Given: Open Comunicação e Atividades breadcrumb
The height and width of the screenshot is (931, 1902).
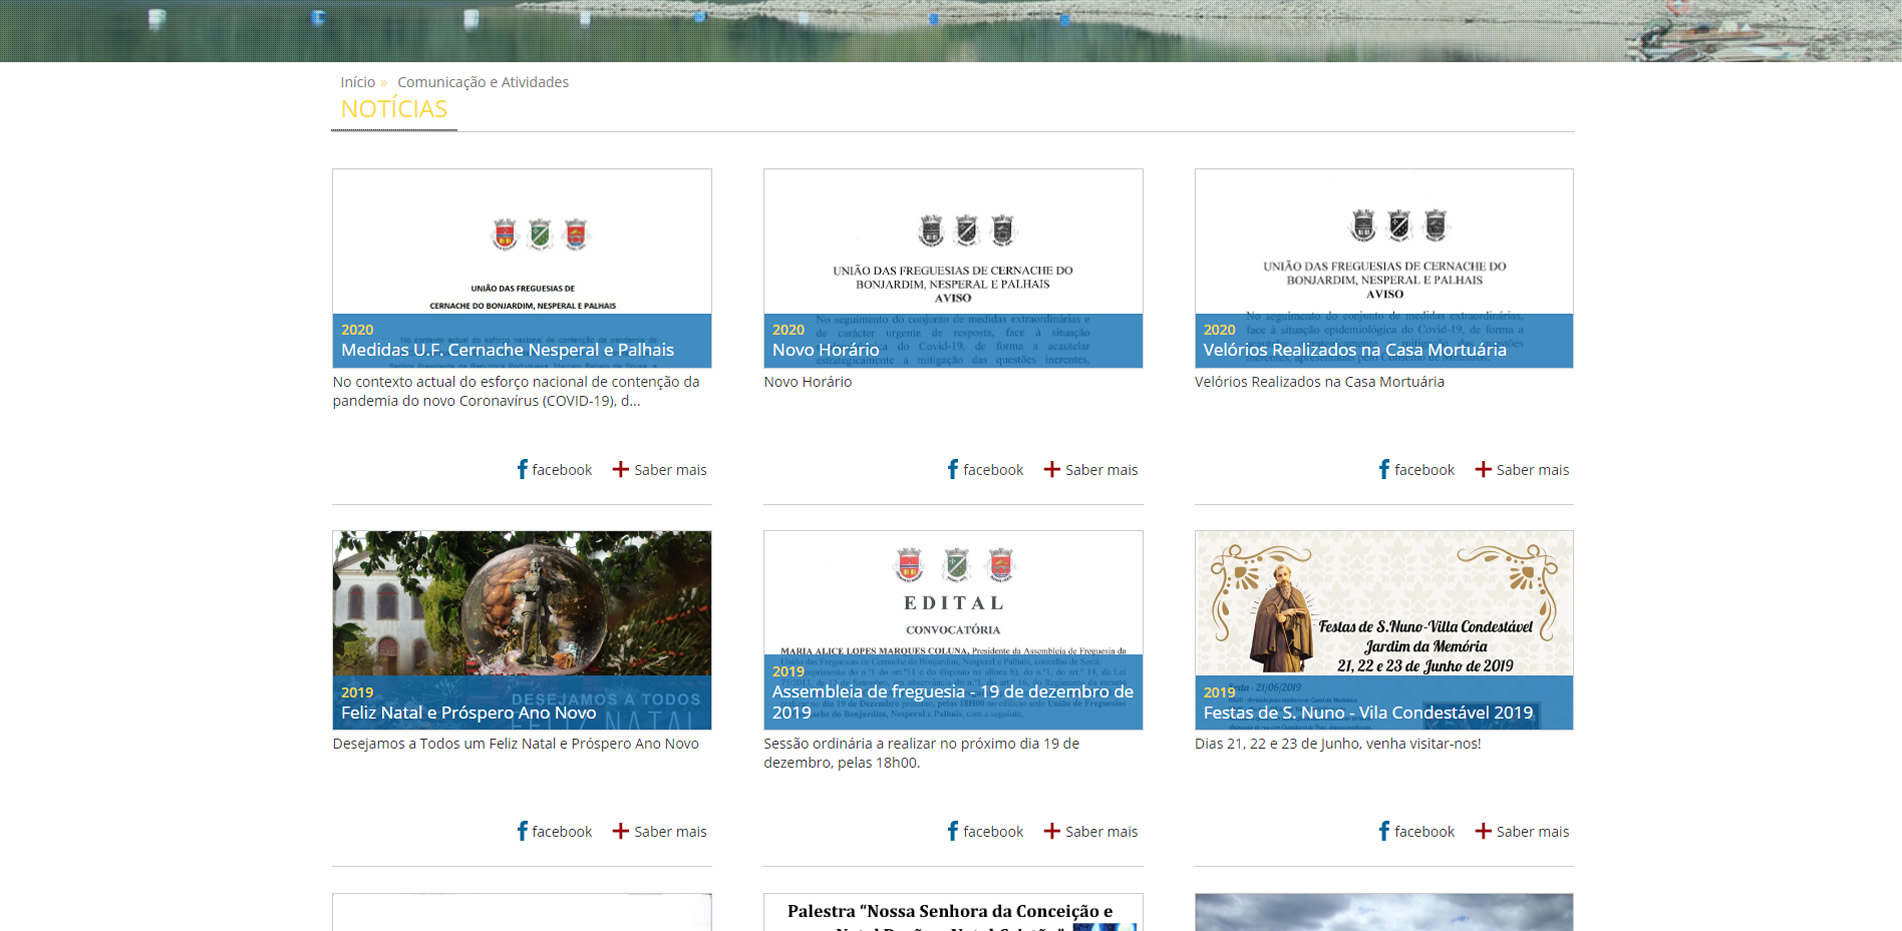Looking at the screenshot, I should (483, 82).
